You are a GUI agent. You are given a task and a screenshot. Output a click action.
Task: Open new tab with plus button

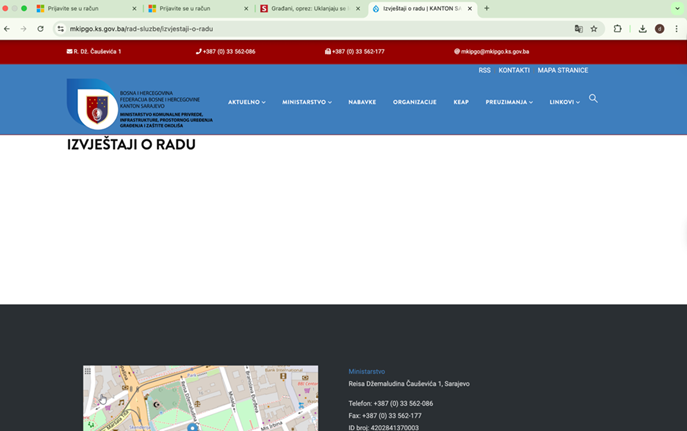[487, 8]
